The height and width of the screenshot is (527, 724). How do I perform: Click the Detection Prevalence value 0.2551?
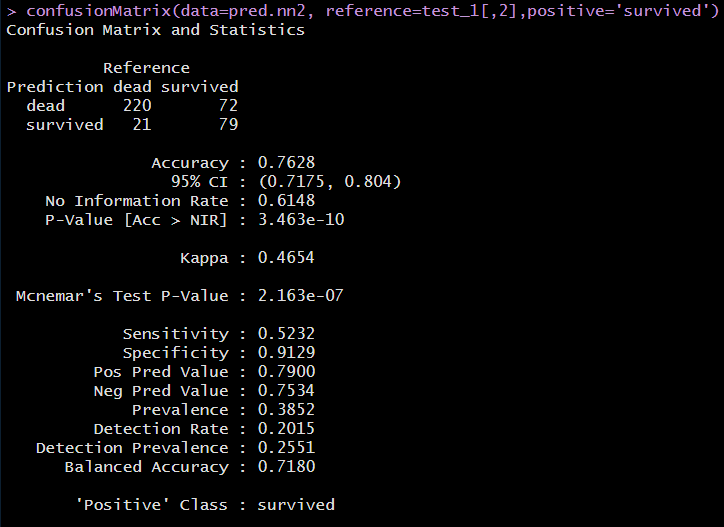pyautogui.click(x=286, y=447)
